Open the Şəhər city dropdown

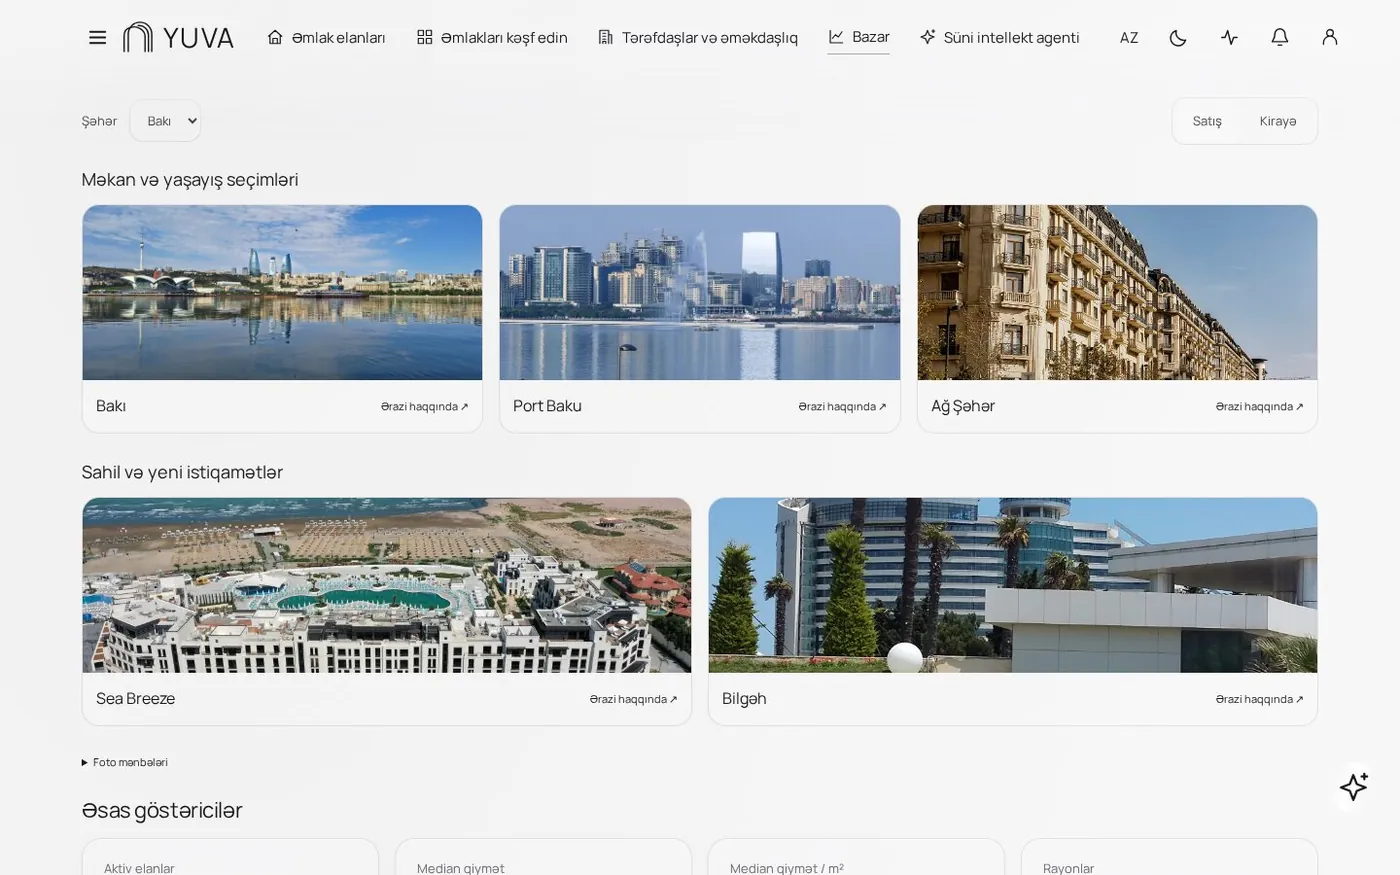tap(165, 121)
